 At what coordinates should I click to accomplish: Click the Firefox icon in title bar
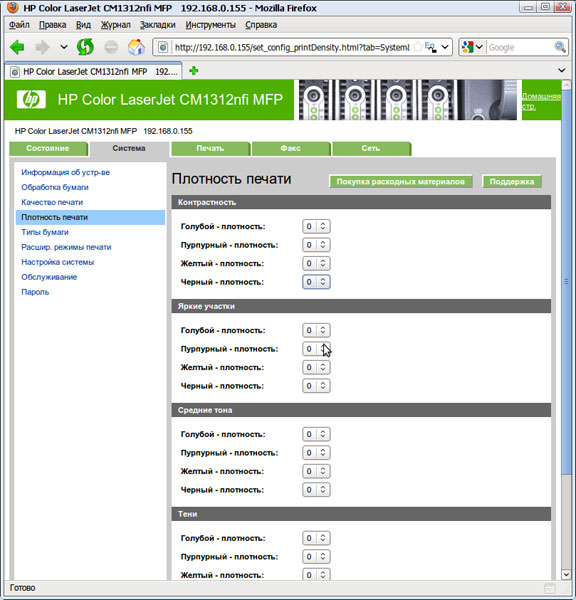(13, 7)
